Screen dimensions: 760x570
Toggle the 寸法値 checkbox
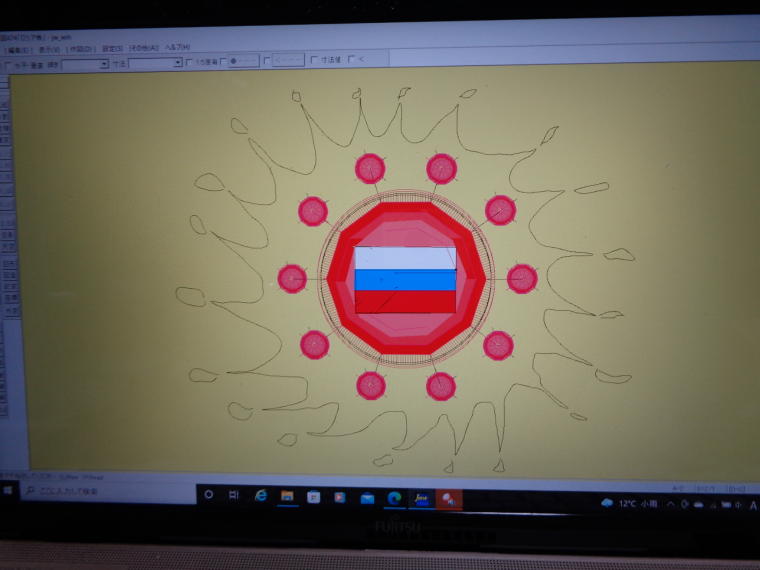314,60
